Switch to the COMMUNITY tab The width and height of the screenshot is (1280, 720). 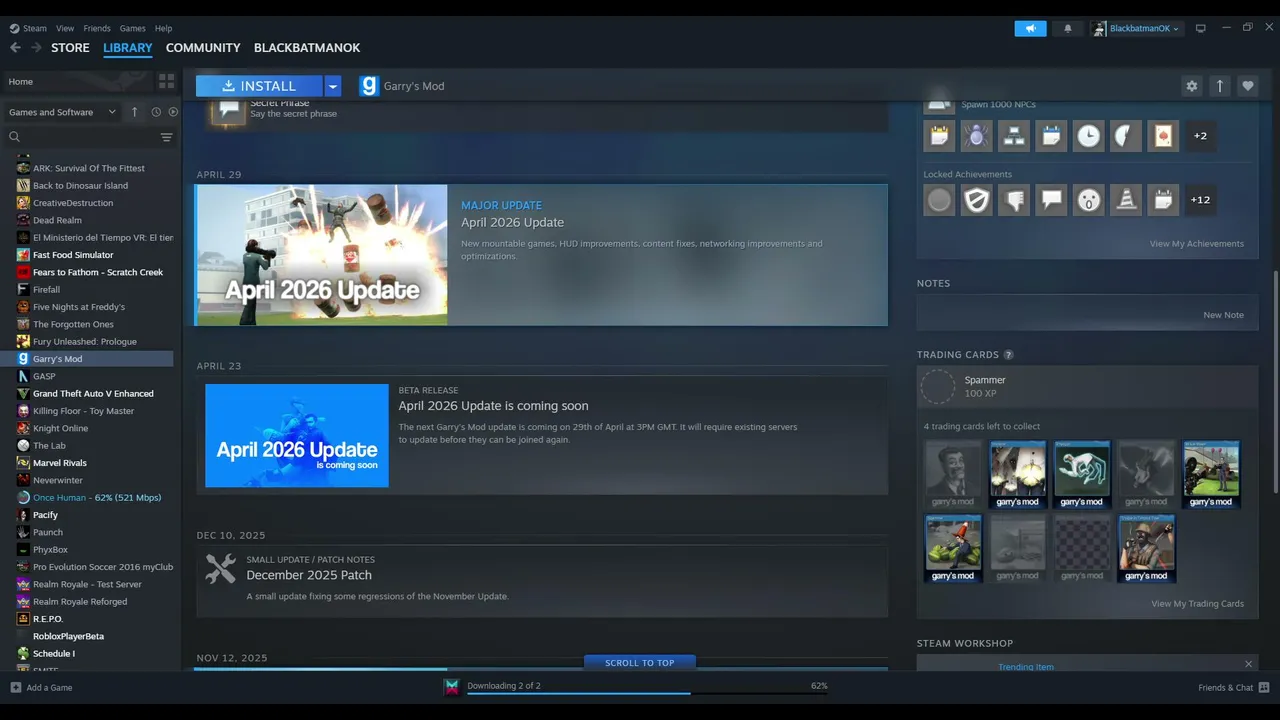tap(203, 48)
